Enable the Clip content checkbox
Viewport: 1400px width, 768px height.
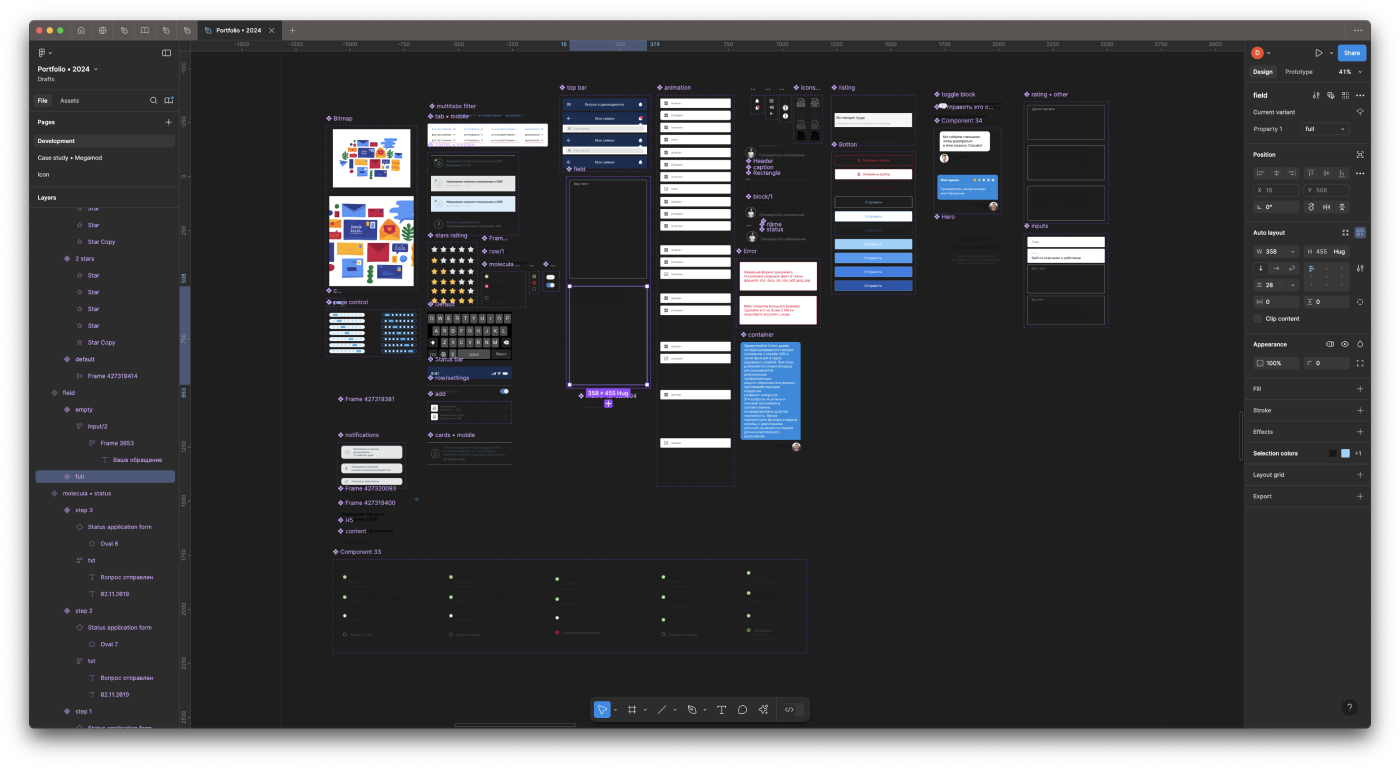click(1258, 319)
